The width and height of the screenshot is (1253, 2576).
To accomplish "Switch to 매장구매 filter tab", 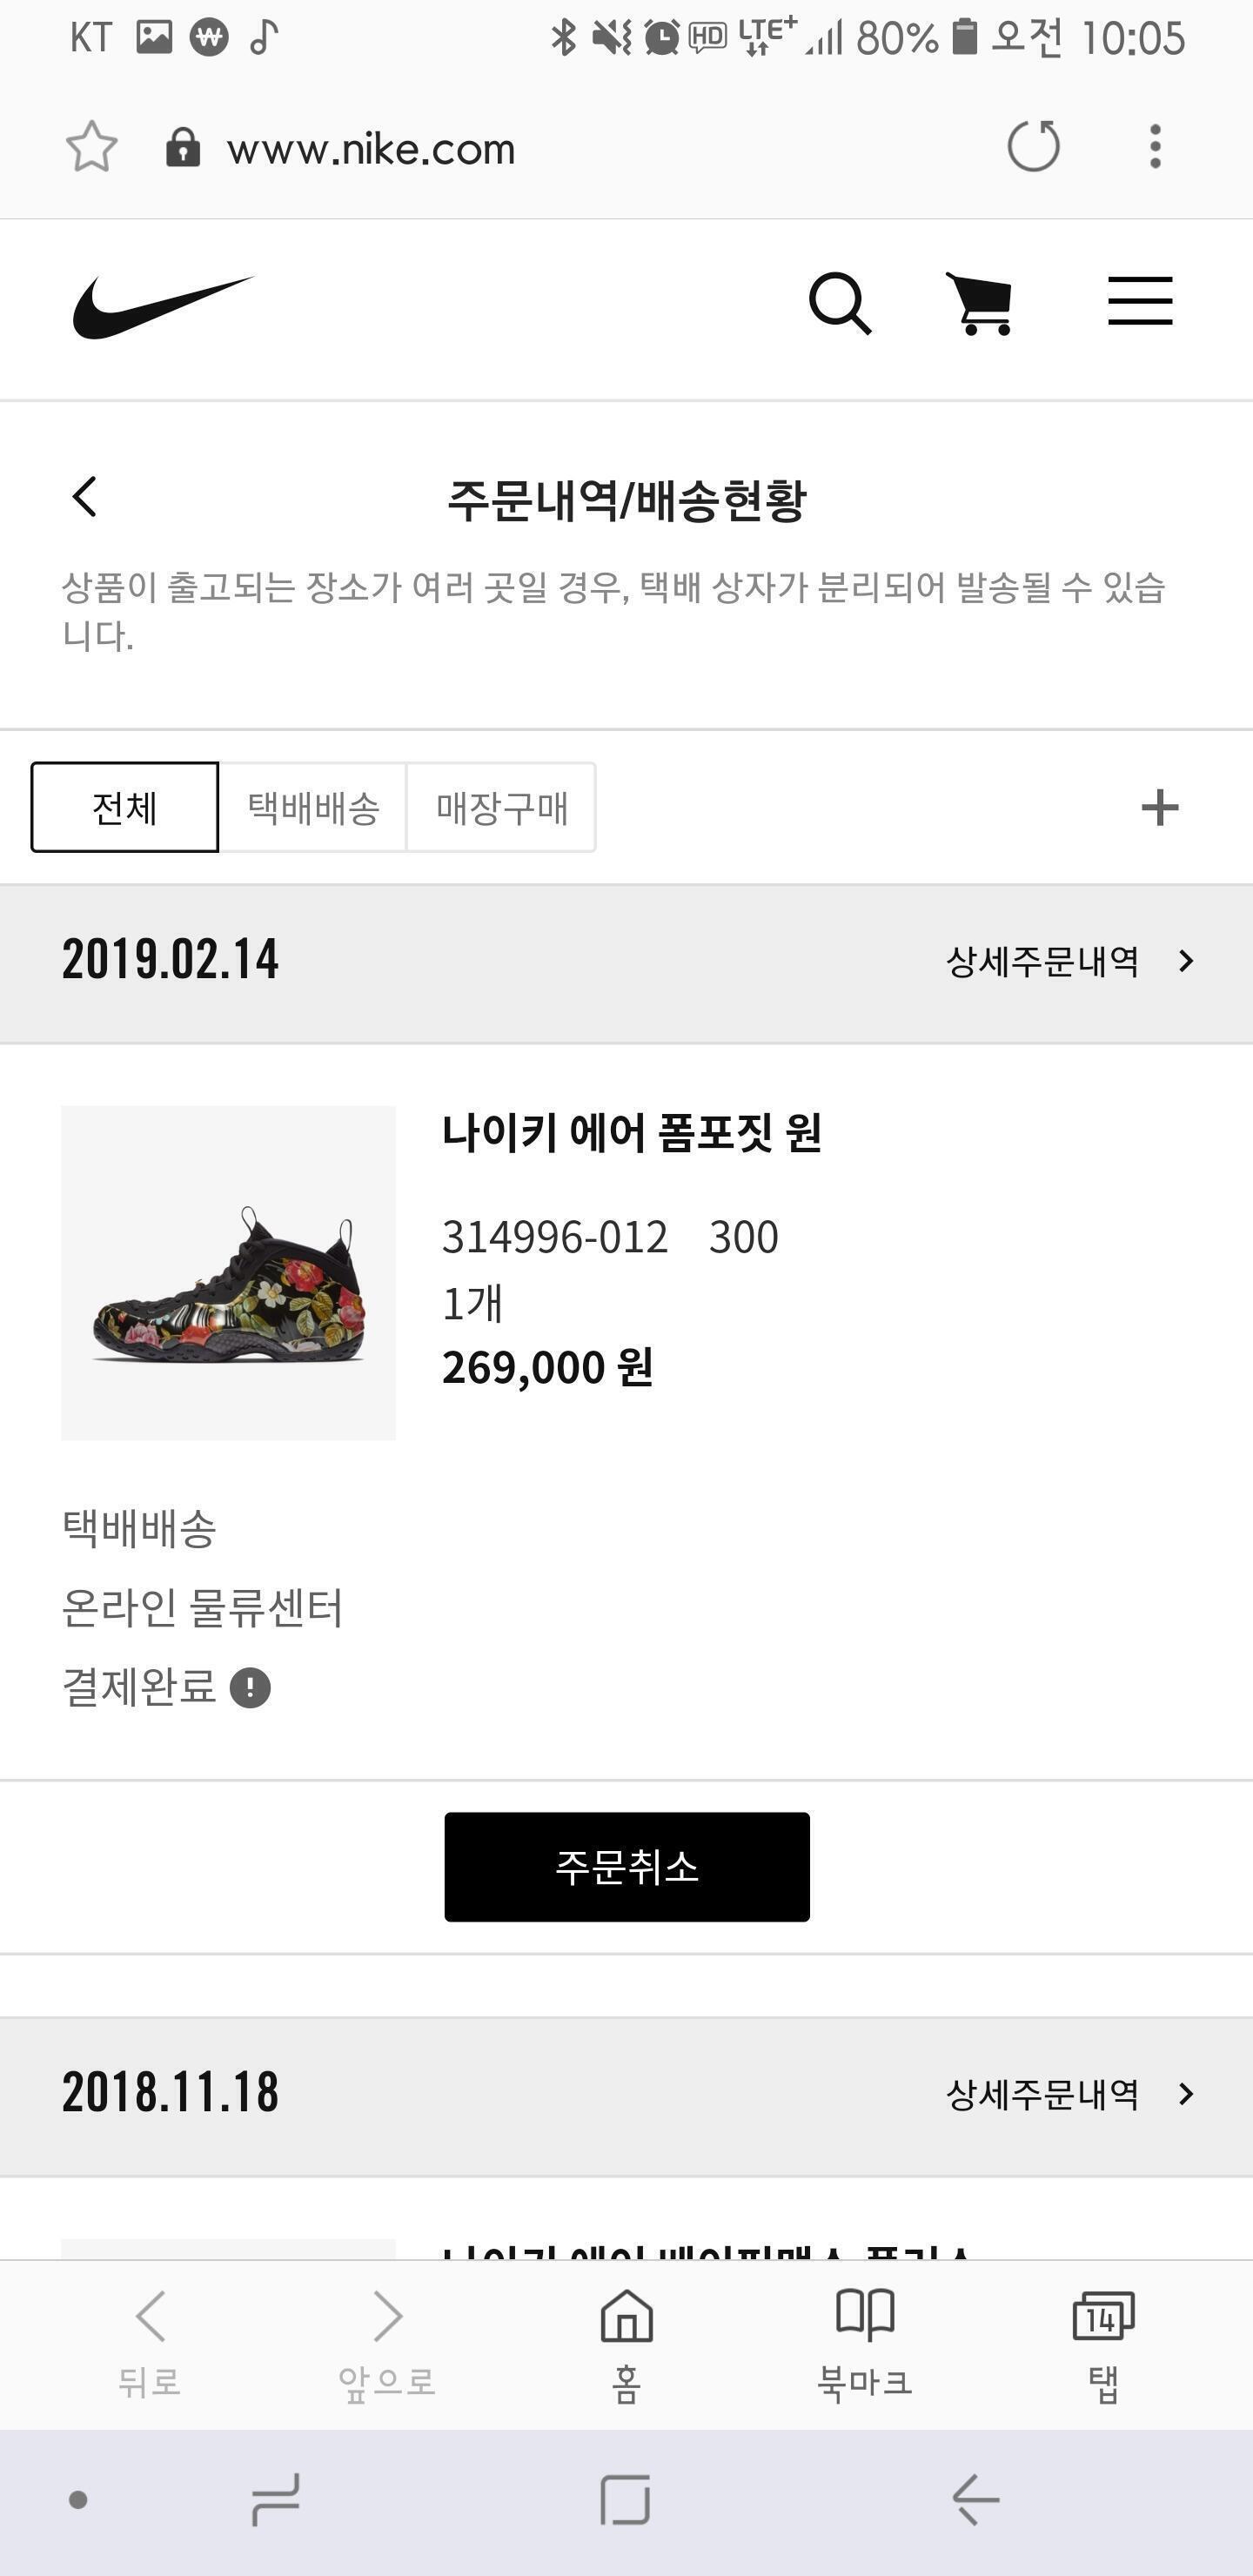I will click(501, 807).
